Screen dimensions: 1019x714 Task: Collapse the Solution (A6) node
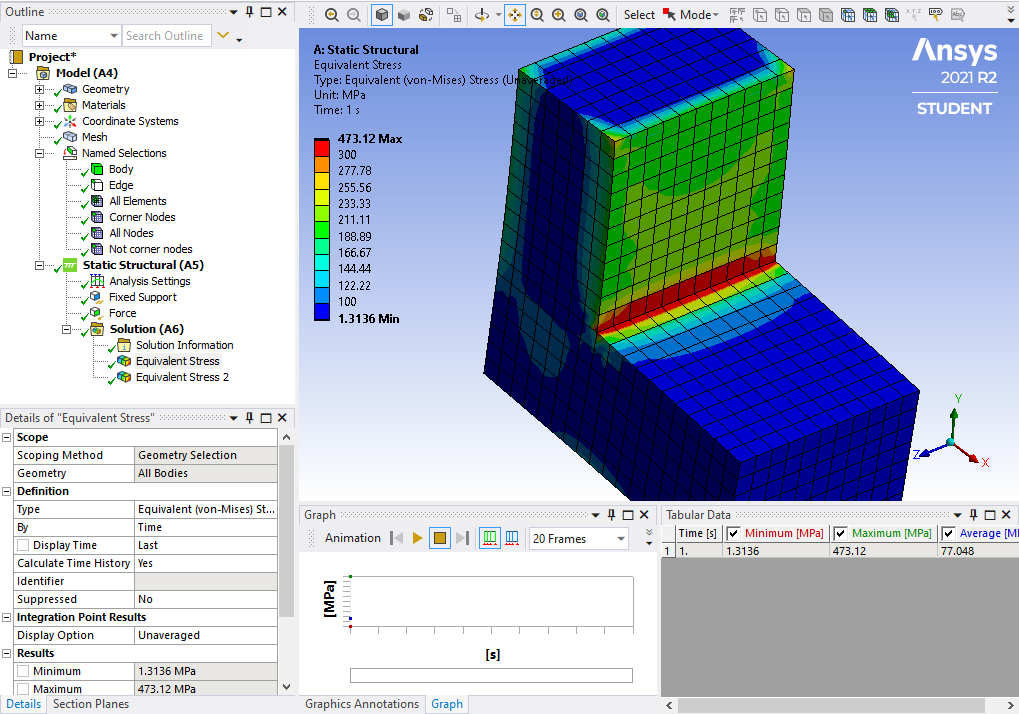[x=66, y=329]
